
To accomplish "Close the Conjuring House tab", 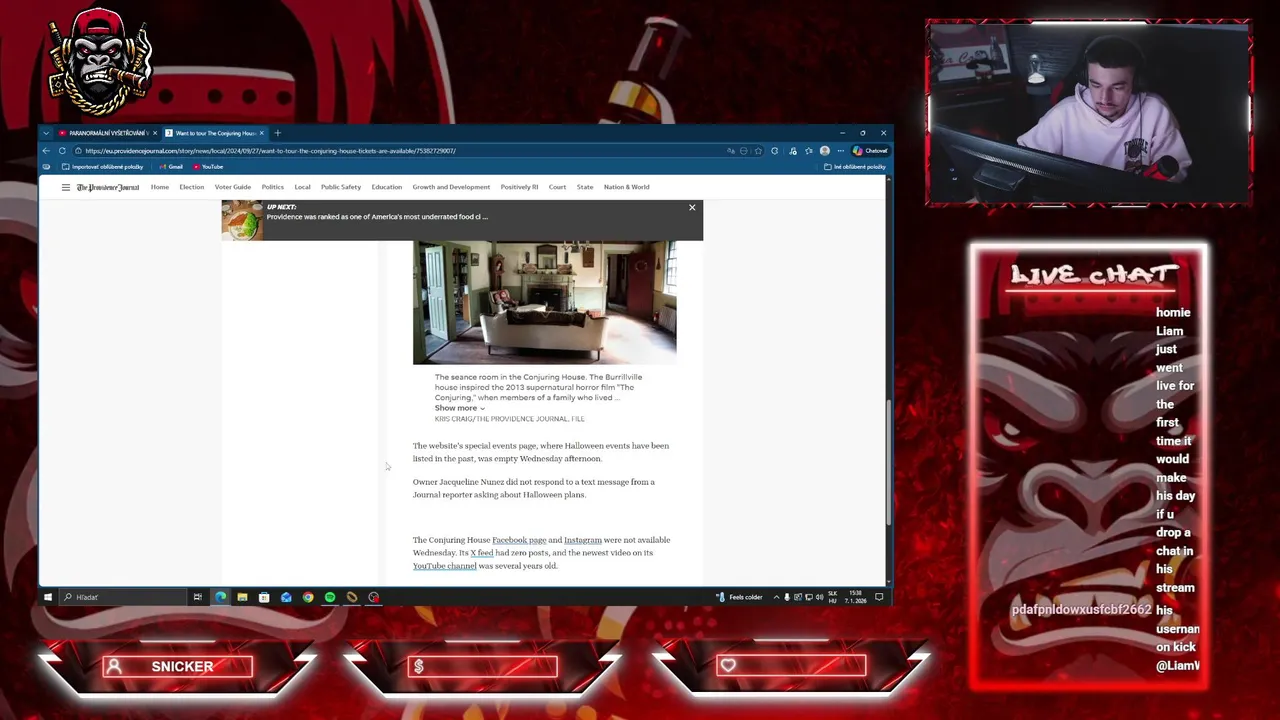I will pos(262,133).
